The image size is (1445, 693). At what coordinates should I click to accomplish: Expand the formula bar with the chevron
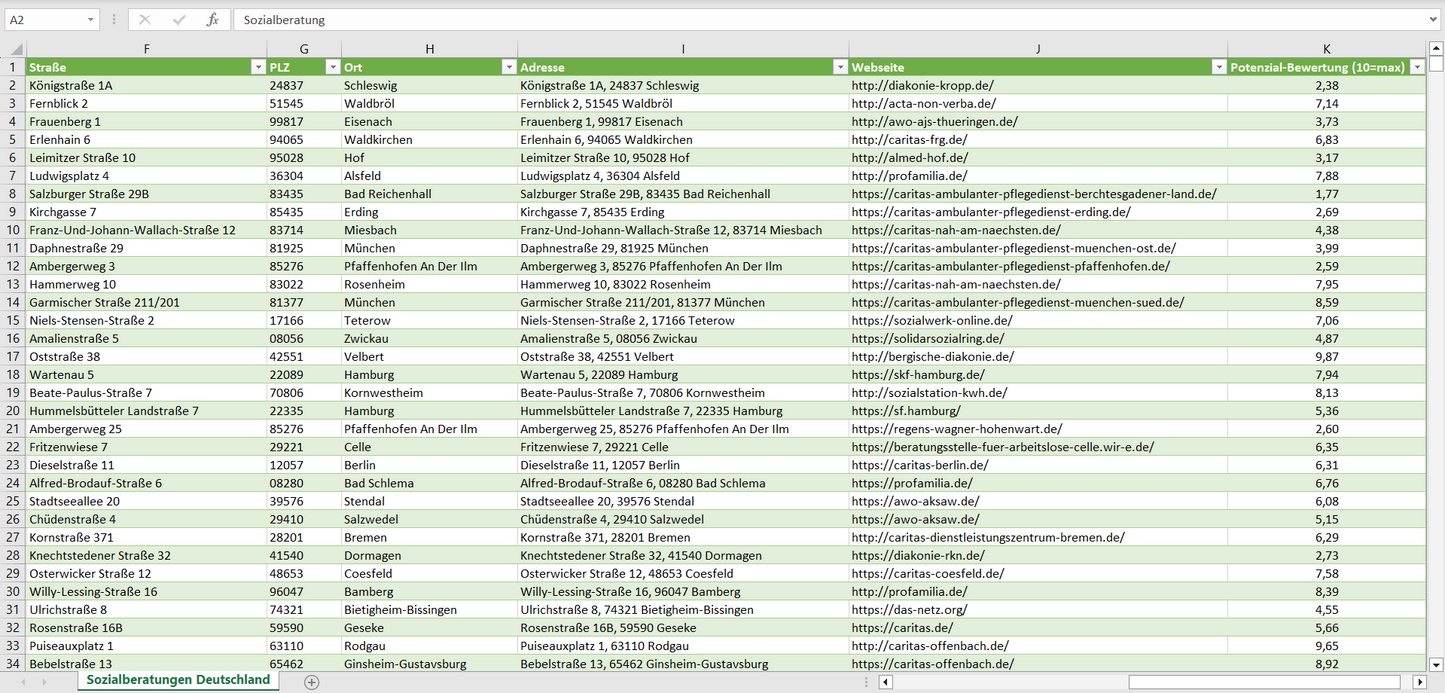click(x=1434, y=20)
